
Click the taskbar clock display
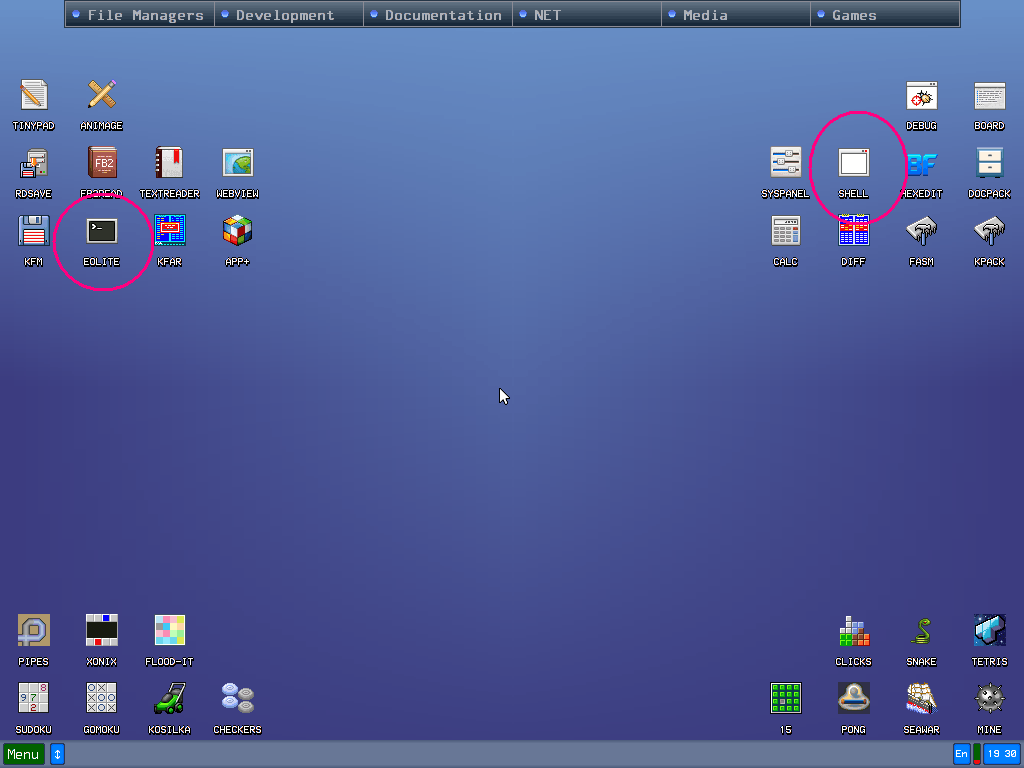1001,754
